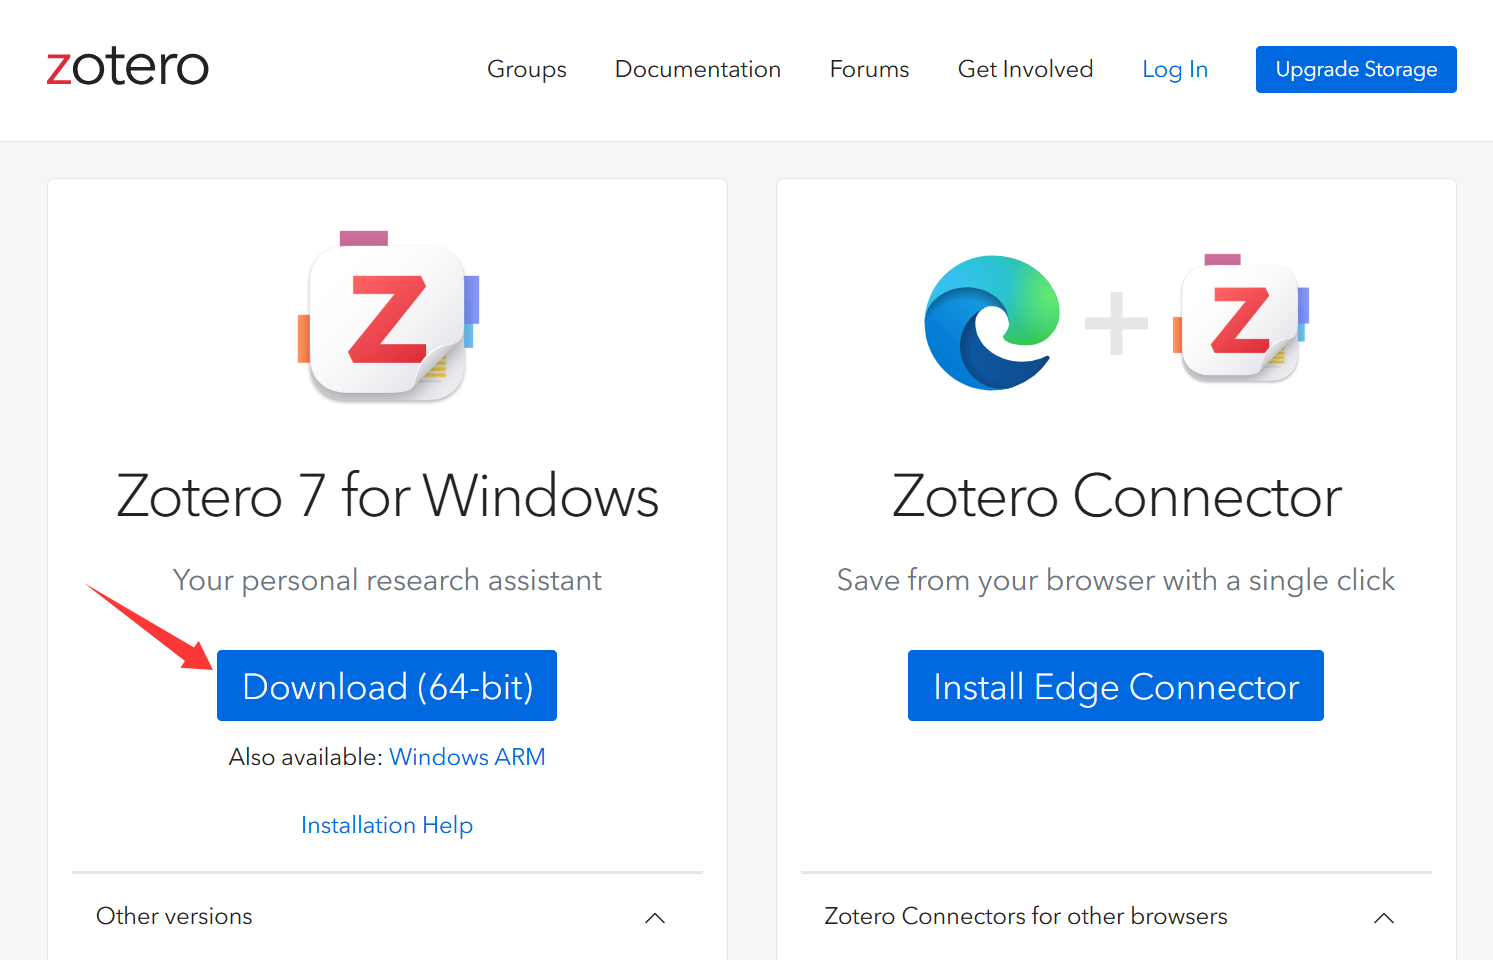The width and height of the screenshot is (1493, 960).
Task: Collapse the Other versions section
Action: (x=655, y=917)
